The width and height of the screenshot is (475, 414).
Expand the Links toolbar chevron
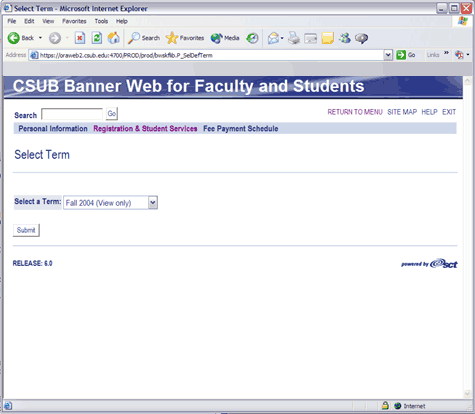click(x=446, y=53)
